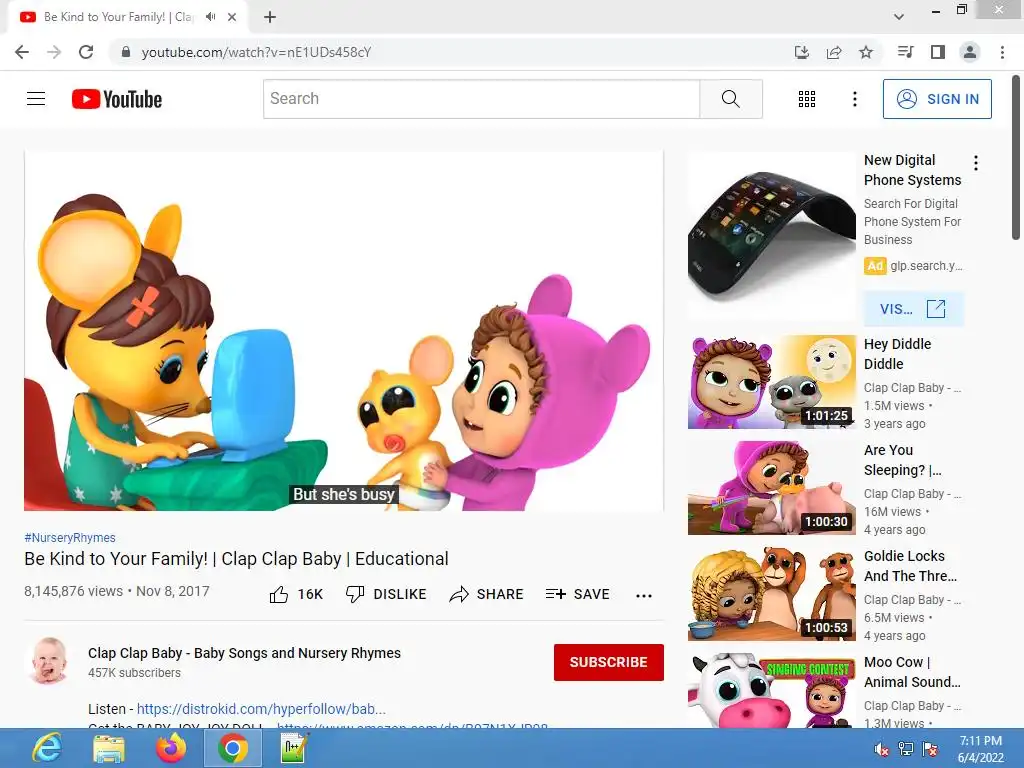The width and height of the screenshot is (1024, 768).
Task: Focus the YouTube Search input field
Action: click(481, 99)
